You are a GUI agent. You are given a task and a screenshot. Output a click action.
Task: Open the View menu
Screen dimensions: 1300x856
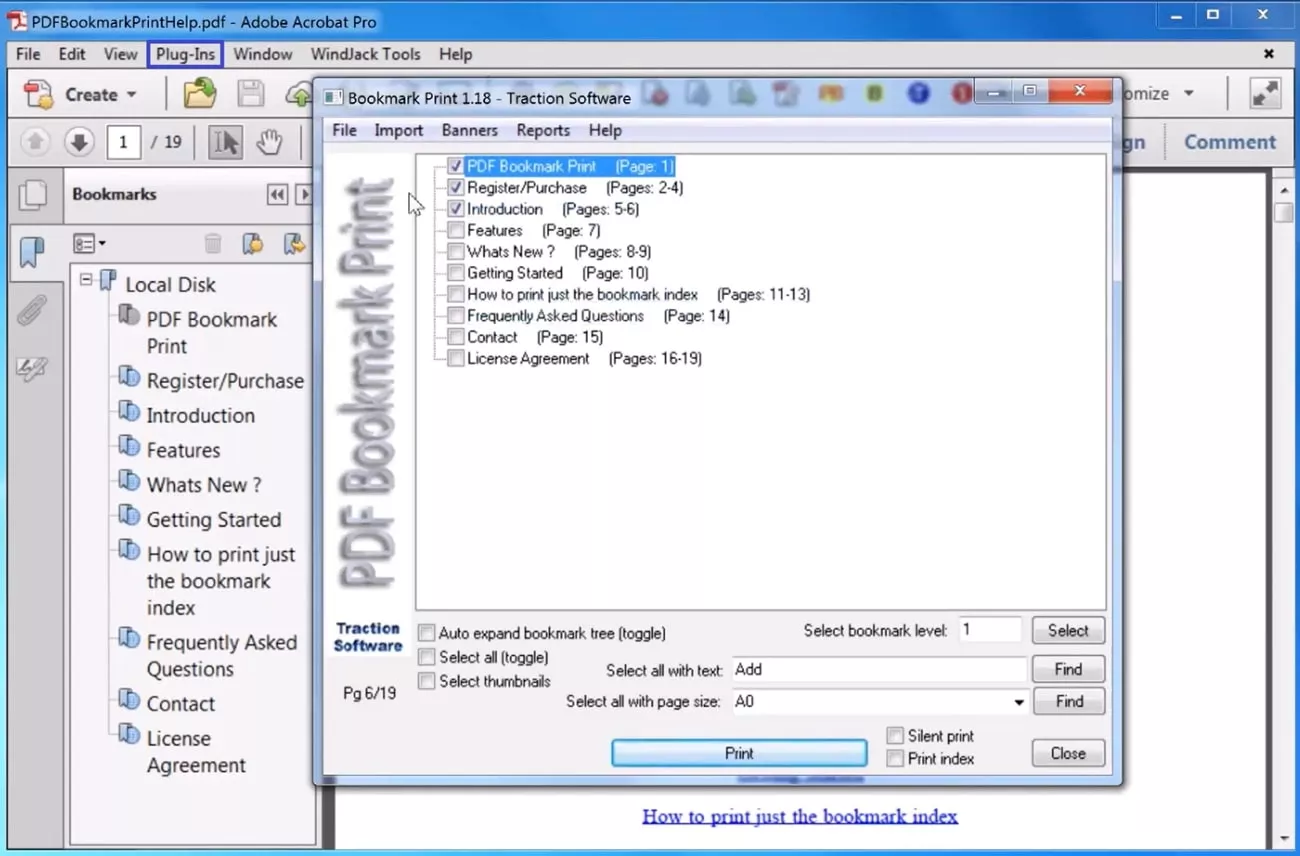(120, 54)
